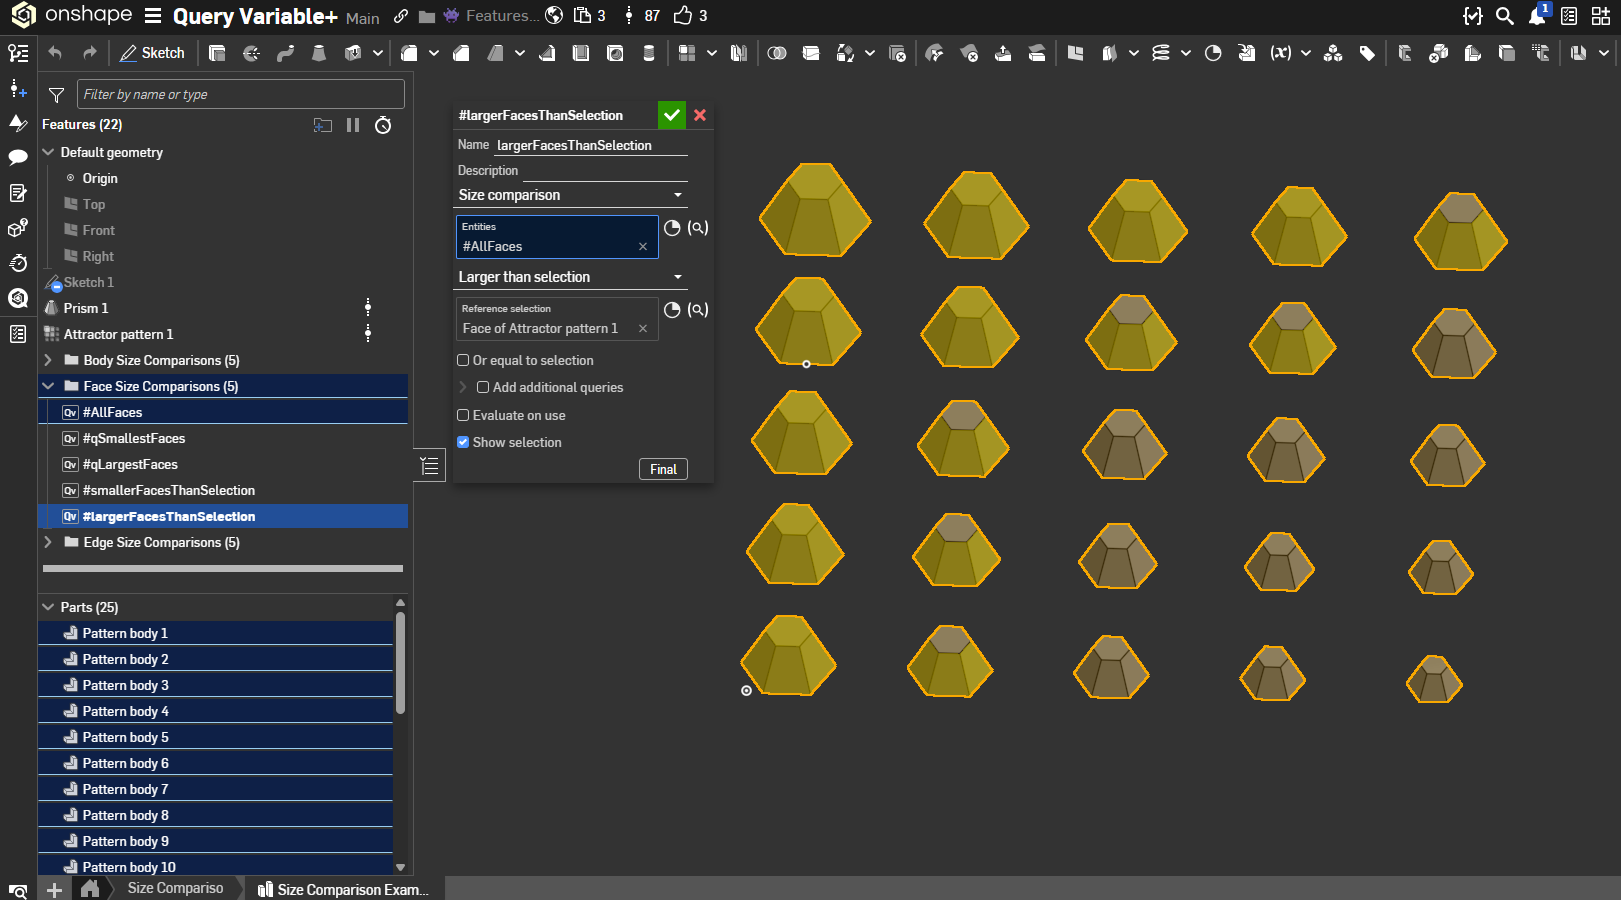
Task: Click the green checkmark to confirm feature
Action: (671, 115)
